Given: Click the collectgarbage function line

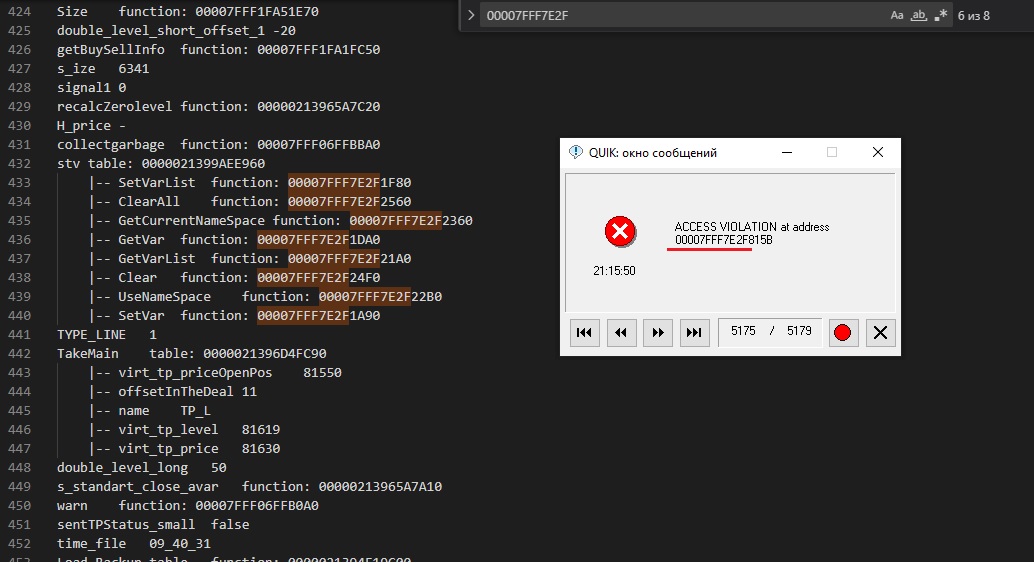Looking at the screenshot, I should coord(218,145).
